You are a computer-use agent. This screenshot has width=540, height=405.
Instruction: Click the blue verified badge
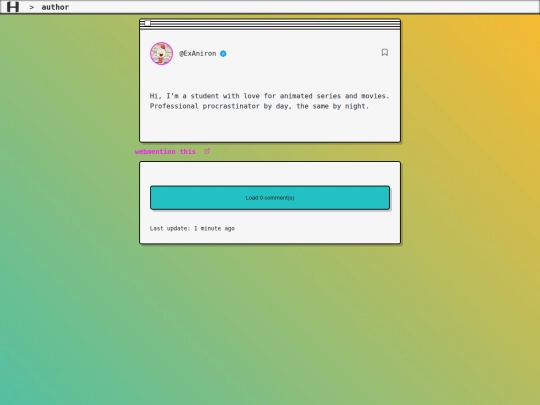223,53
